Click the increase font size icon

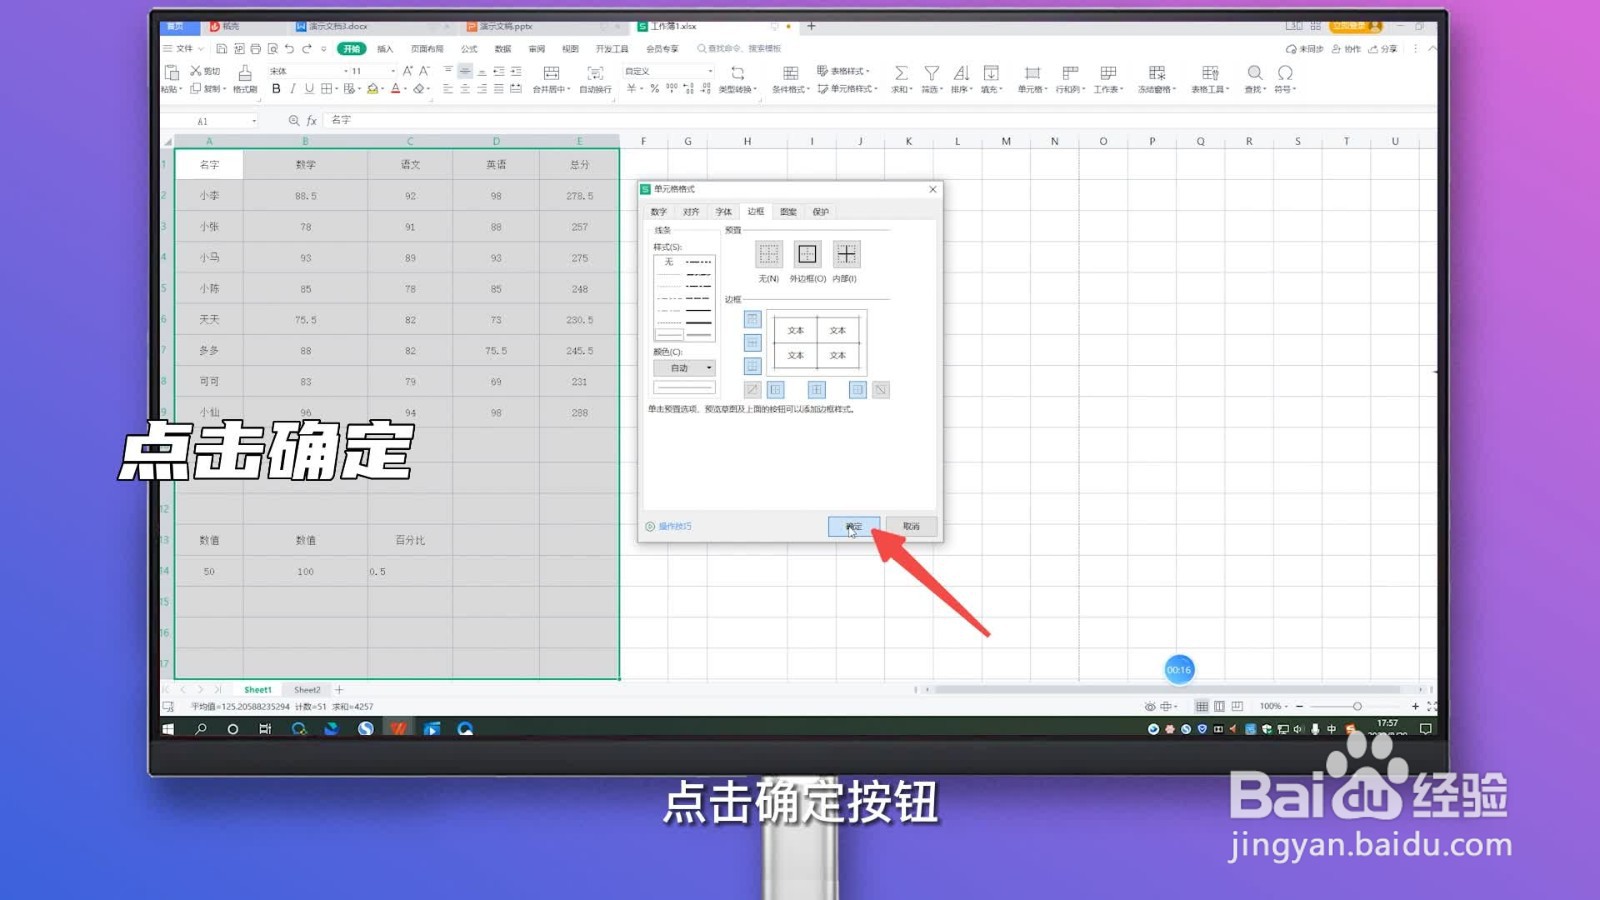click(x=407, y=71)
